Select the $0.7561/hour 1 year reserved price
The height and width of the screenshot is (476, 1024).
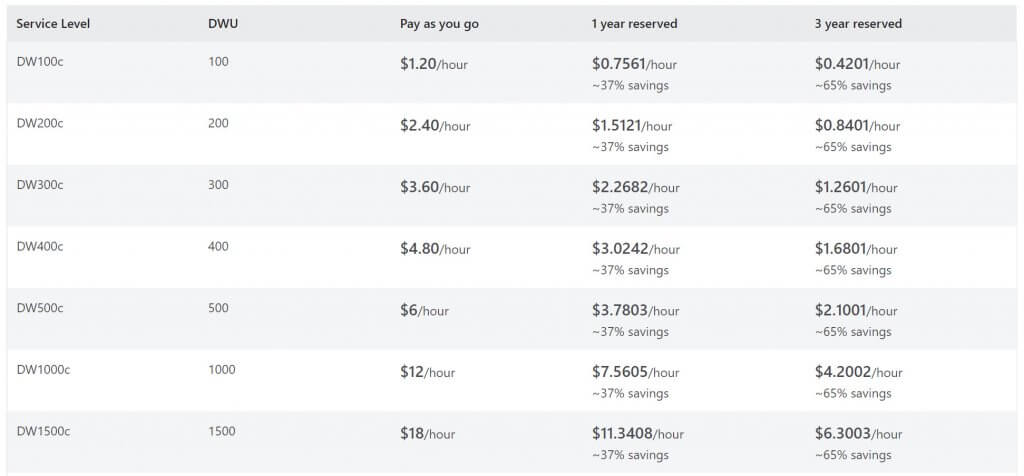click(x=632, y=65)
